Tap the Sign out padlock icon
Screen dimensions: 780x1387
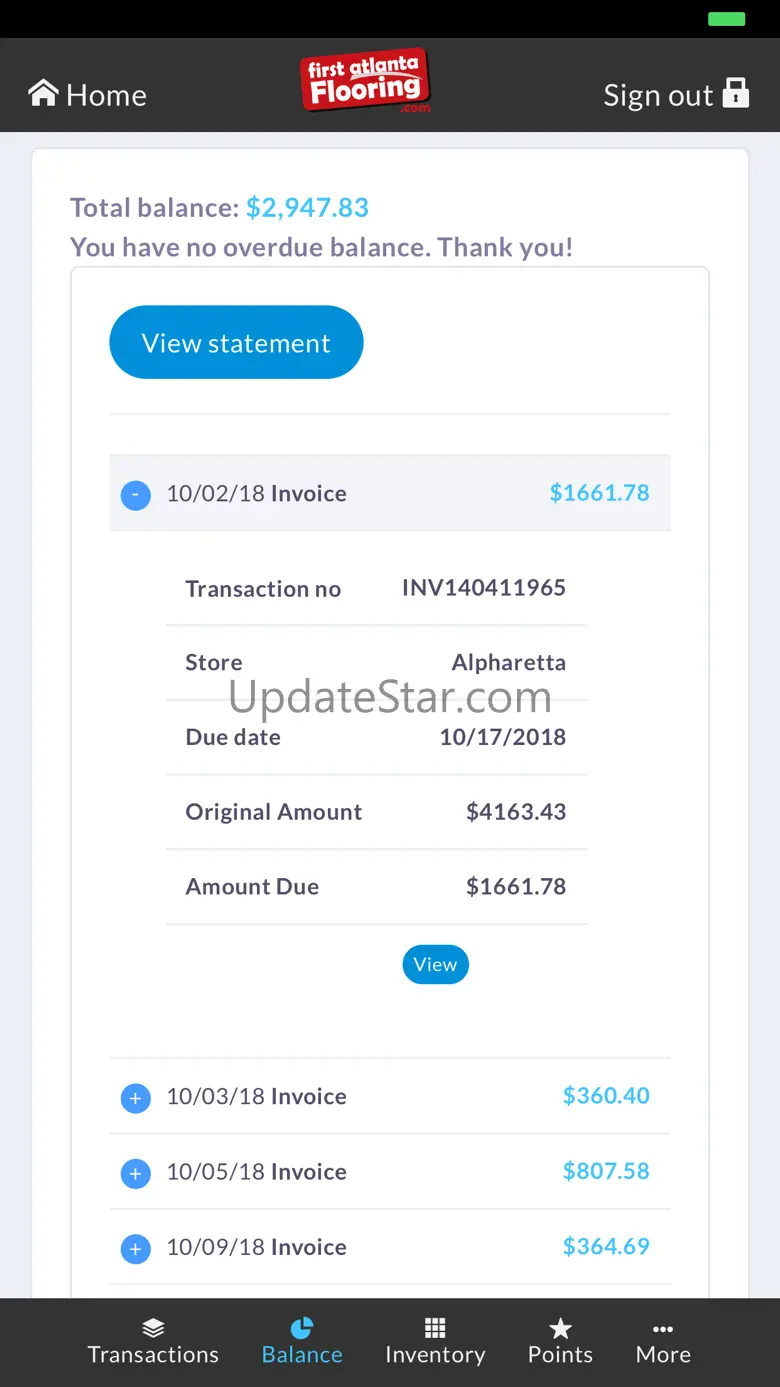(x=736, y=92)
